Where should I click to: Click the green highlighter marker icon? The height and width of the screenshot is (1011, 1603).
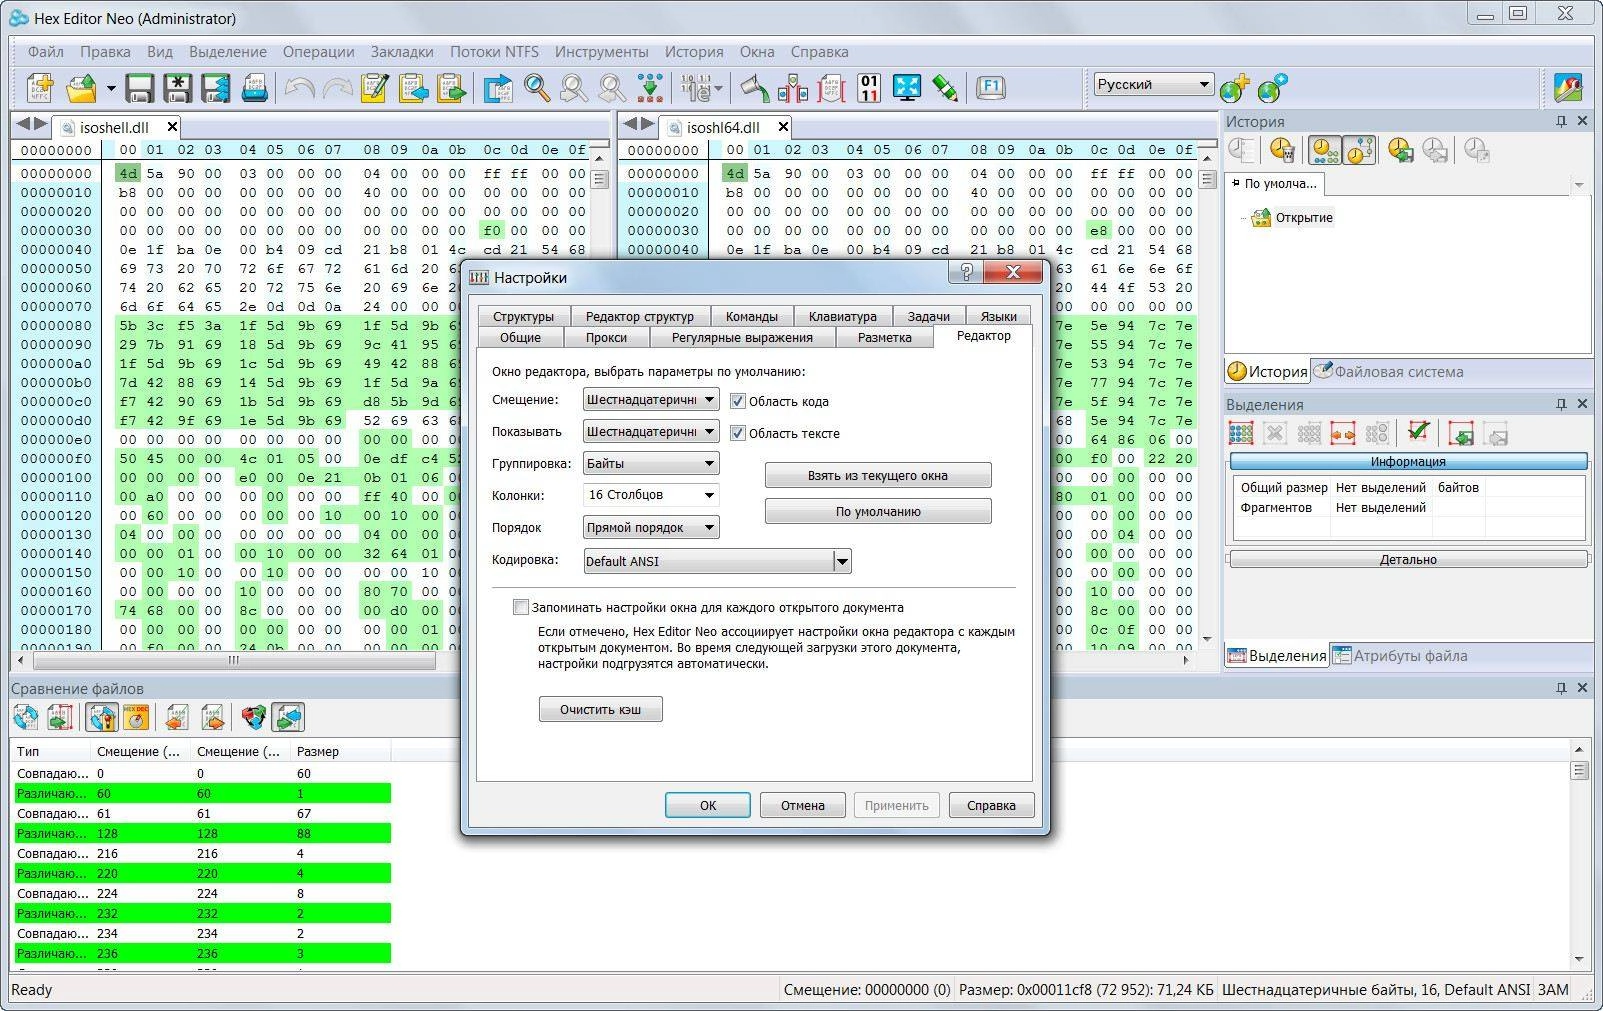945,88
